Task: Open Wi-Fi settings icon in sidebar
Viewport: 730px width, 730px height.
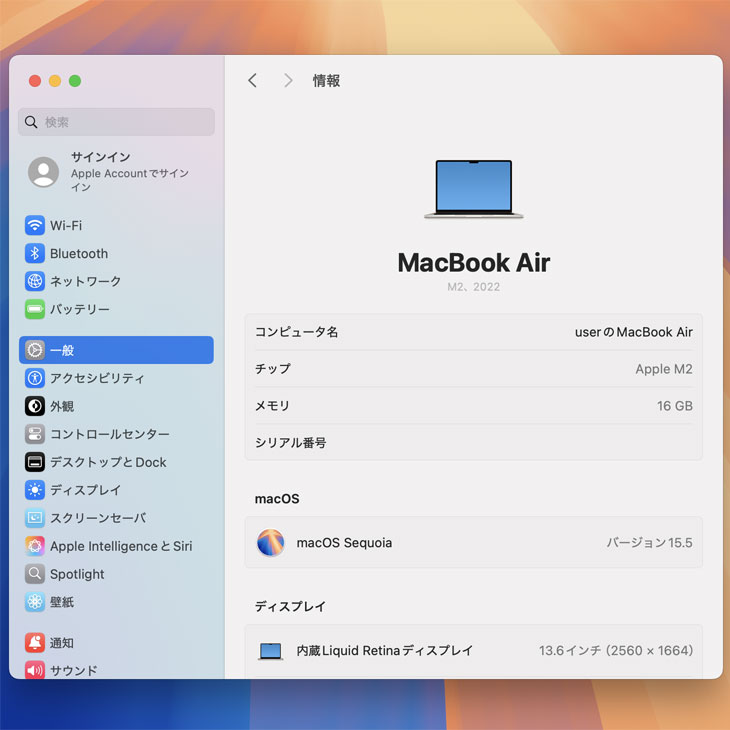Action: tap(35, 225)
